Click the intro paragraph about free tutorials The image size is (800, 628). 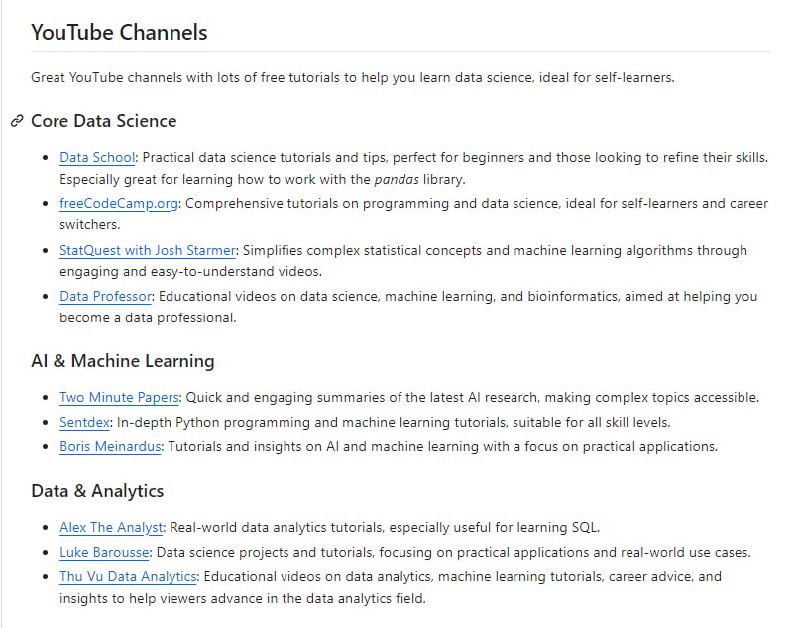click(x=352, y=77)
